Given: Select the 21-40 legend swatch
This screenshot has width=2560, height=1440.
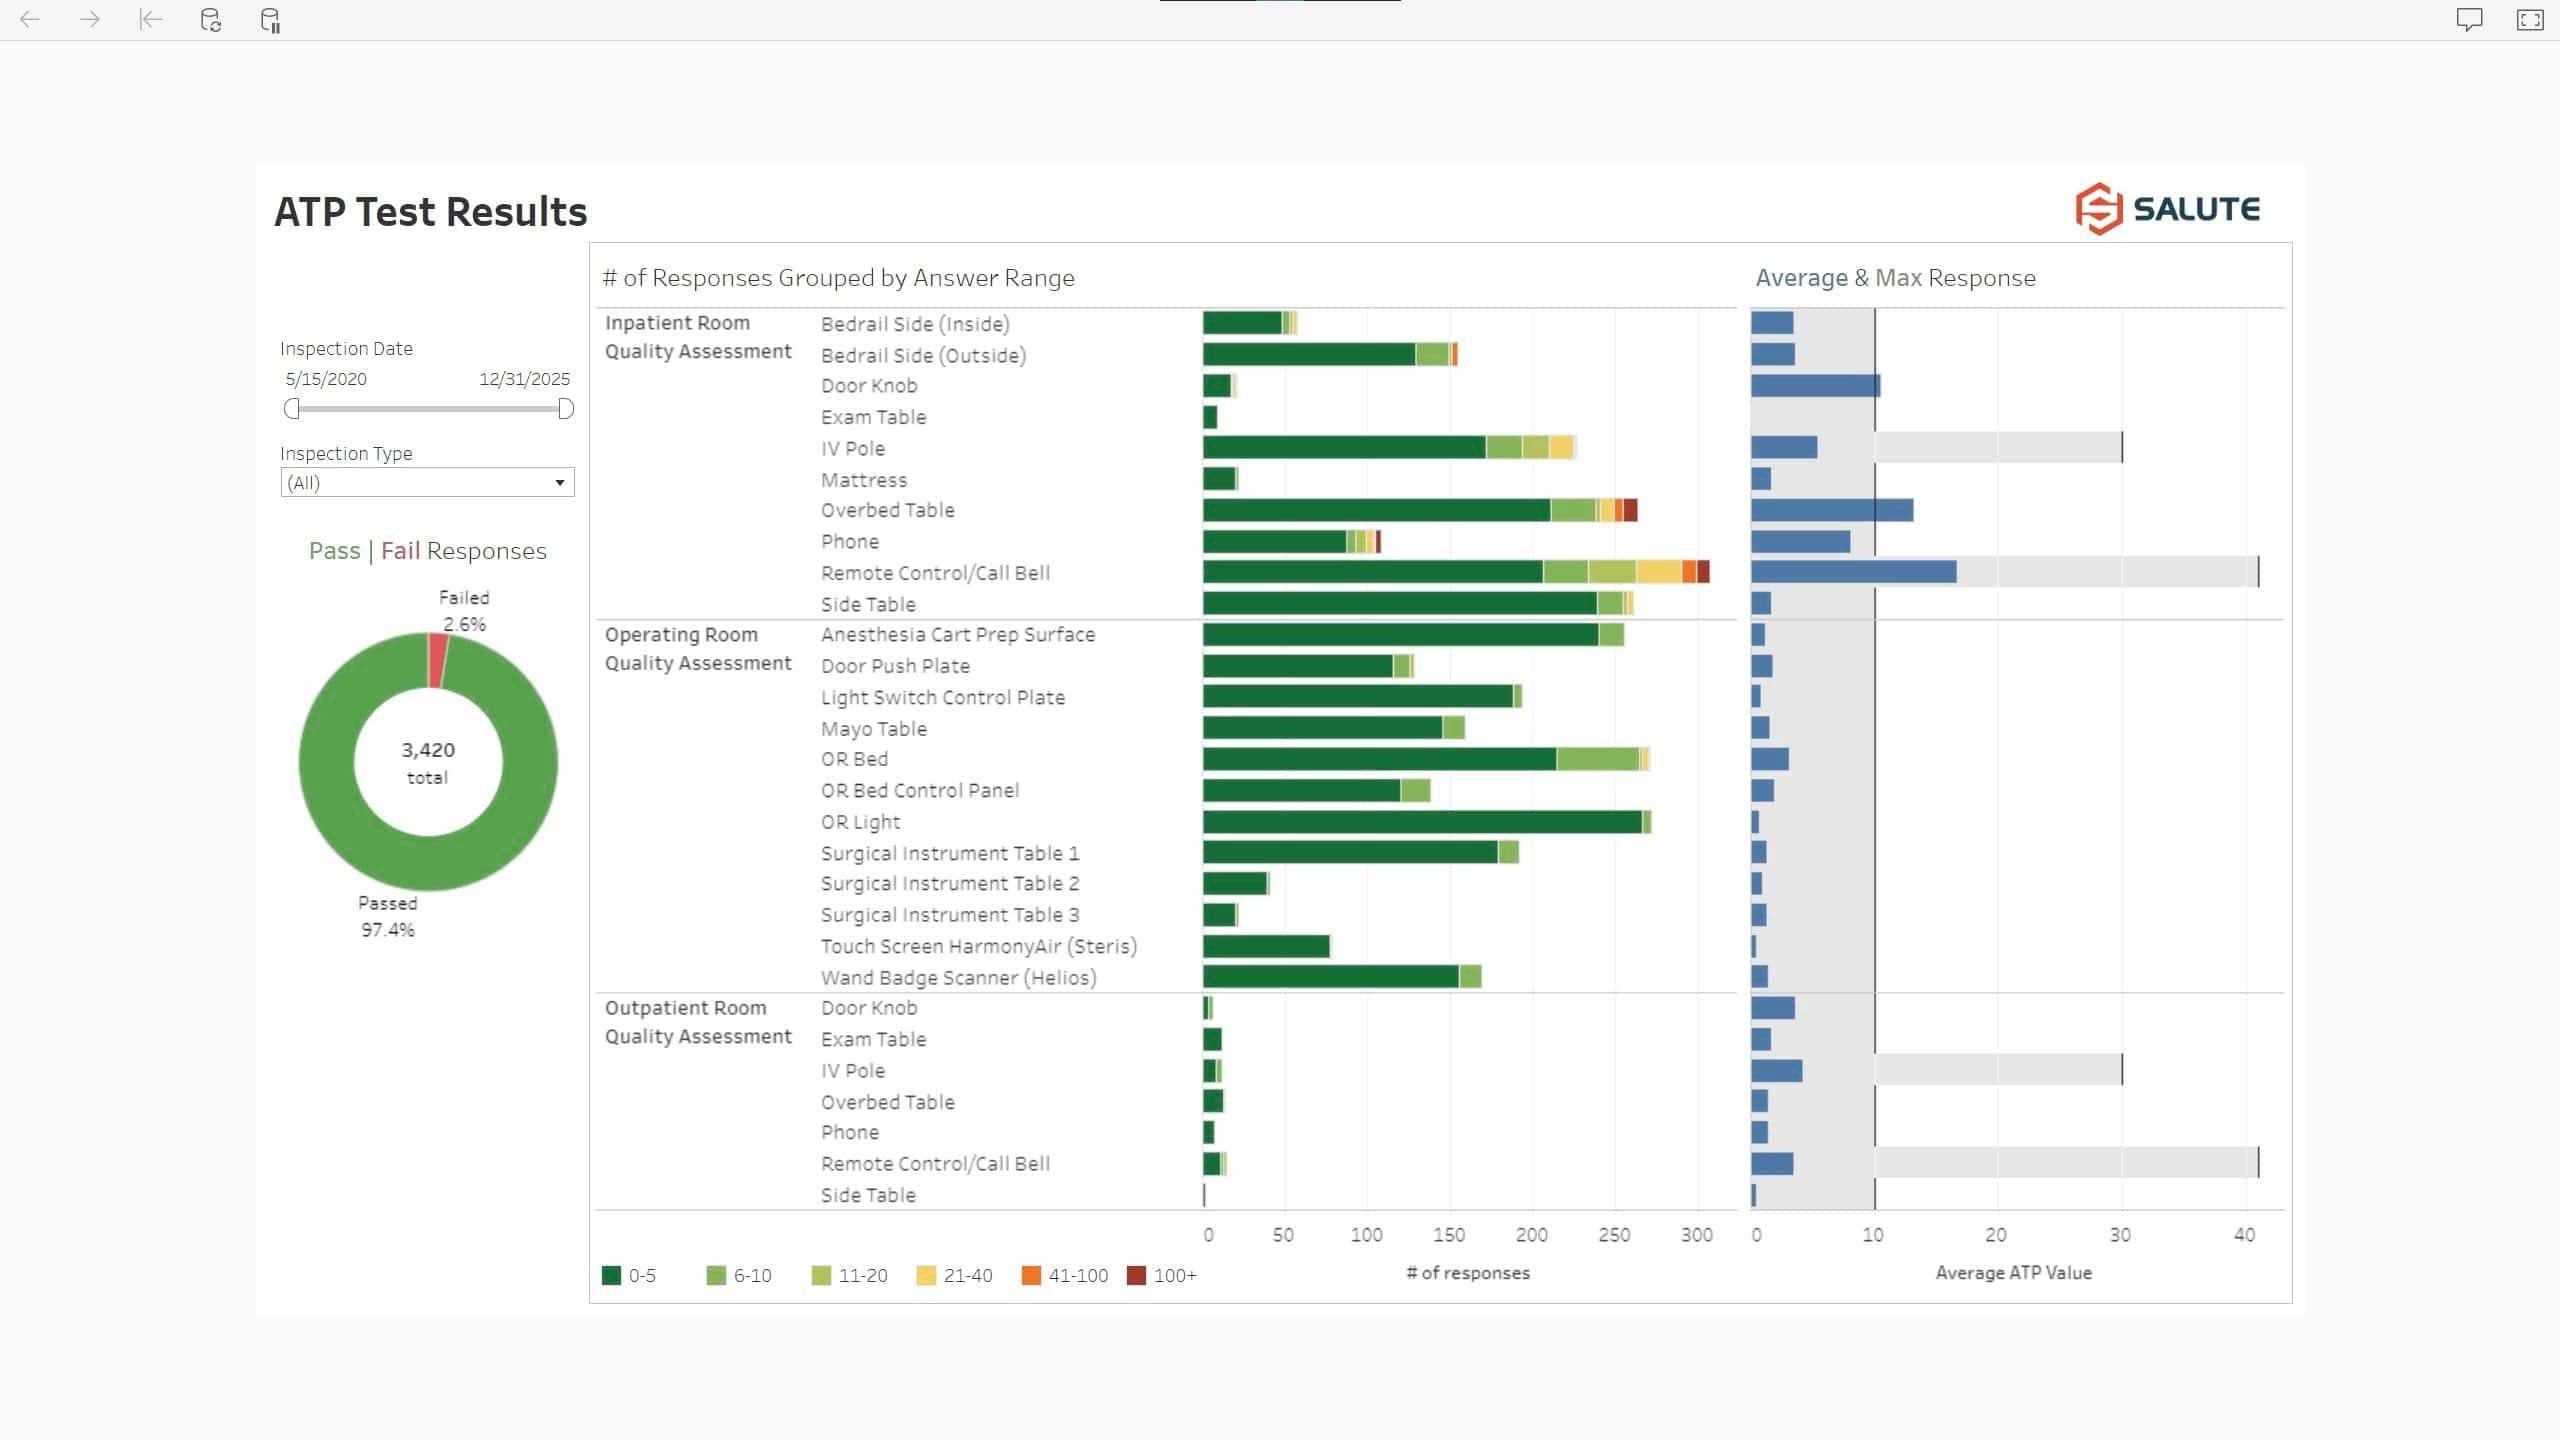Looking at the screenshot, I should point(926,1275).
